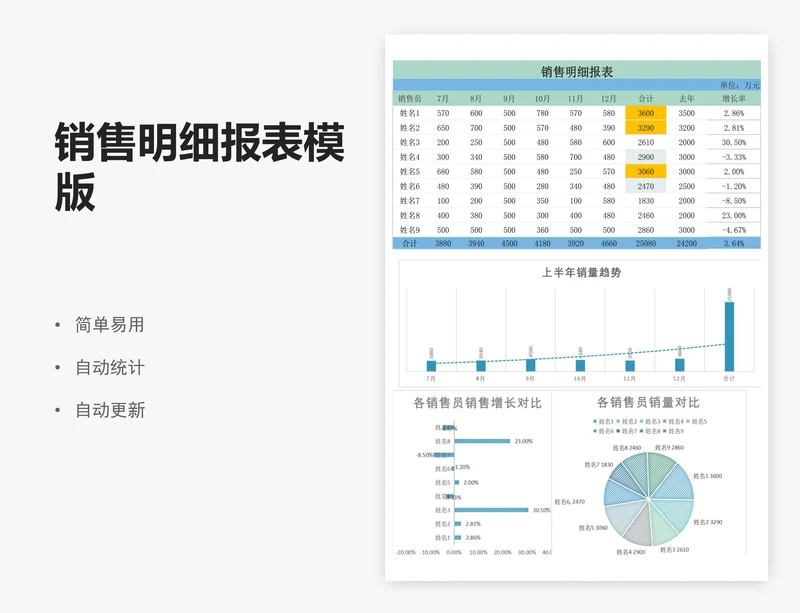
Task: Select the 销售员 column header
Action: tap(409, 99)
